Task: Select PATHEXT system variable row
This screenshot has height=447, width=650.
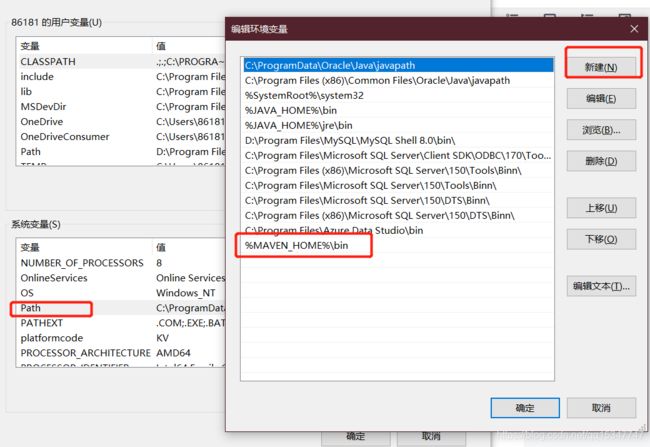Action: [42, 324]
